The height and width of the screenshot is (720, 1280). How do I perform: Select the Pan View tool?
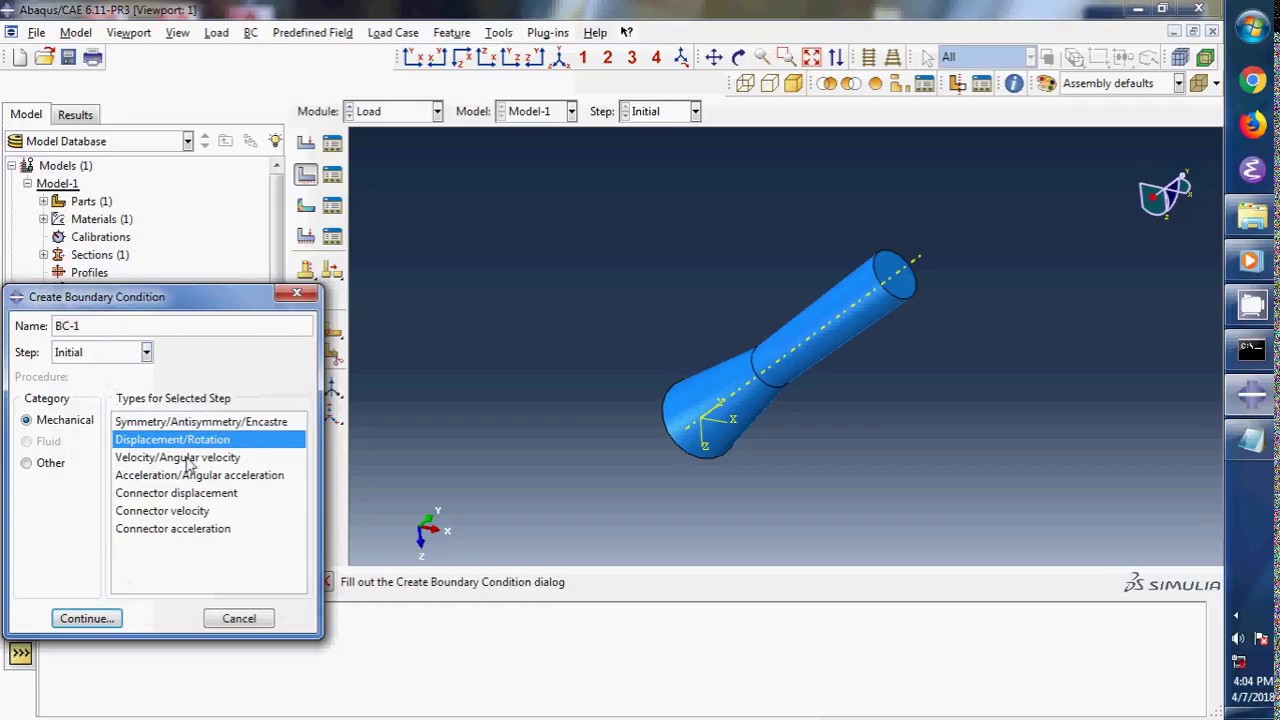pos(714,58)
